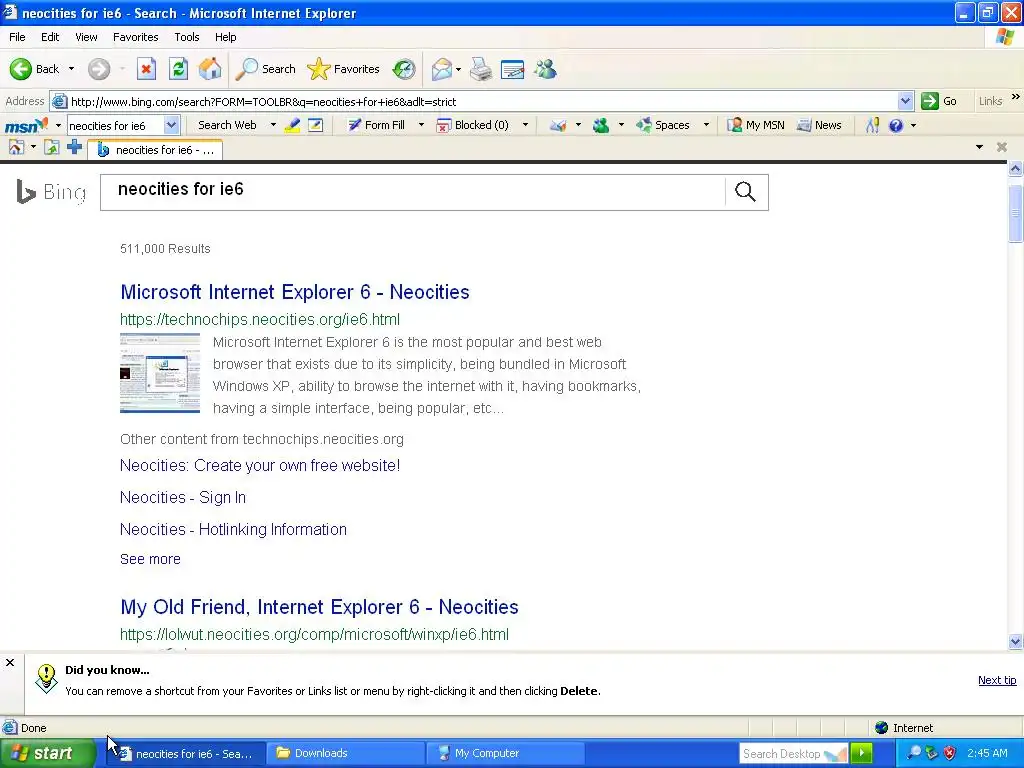The image size is (1024, 768).
Task: Click the Bing magnifier search button
Action: pyautogui.click(x=746, y=192)
